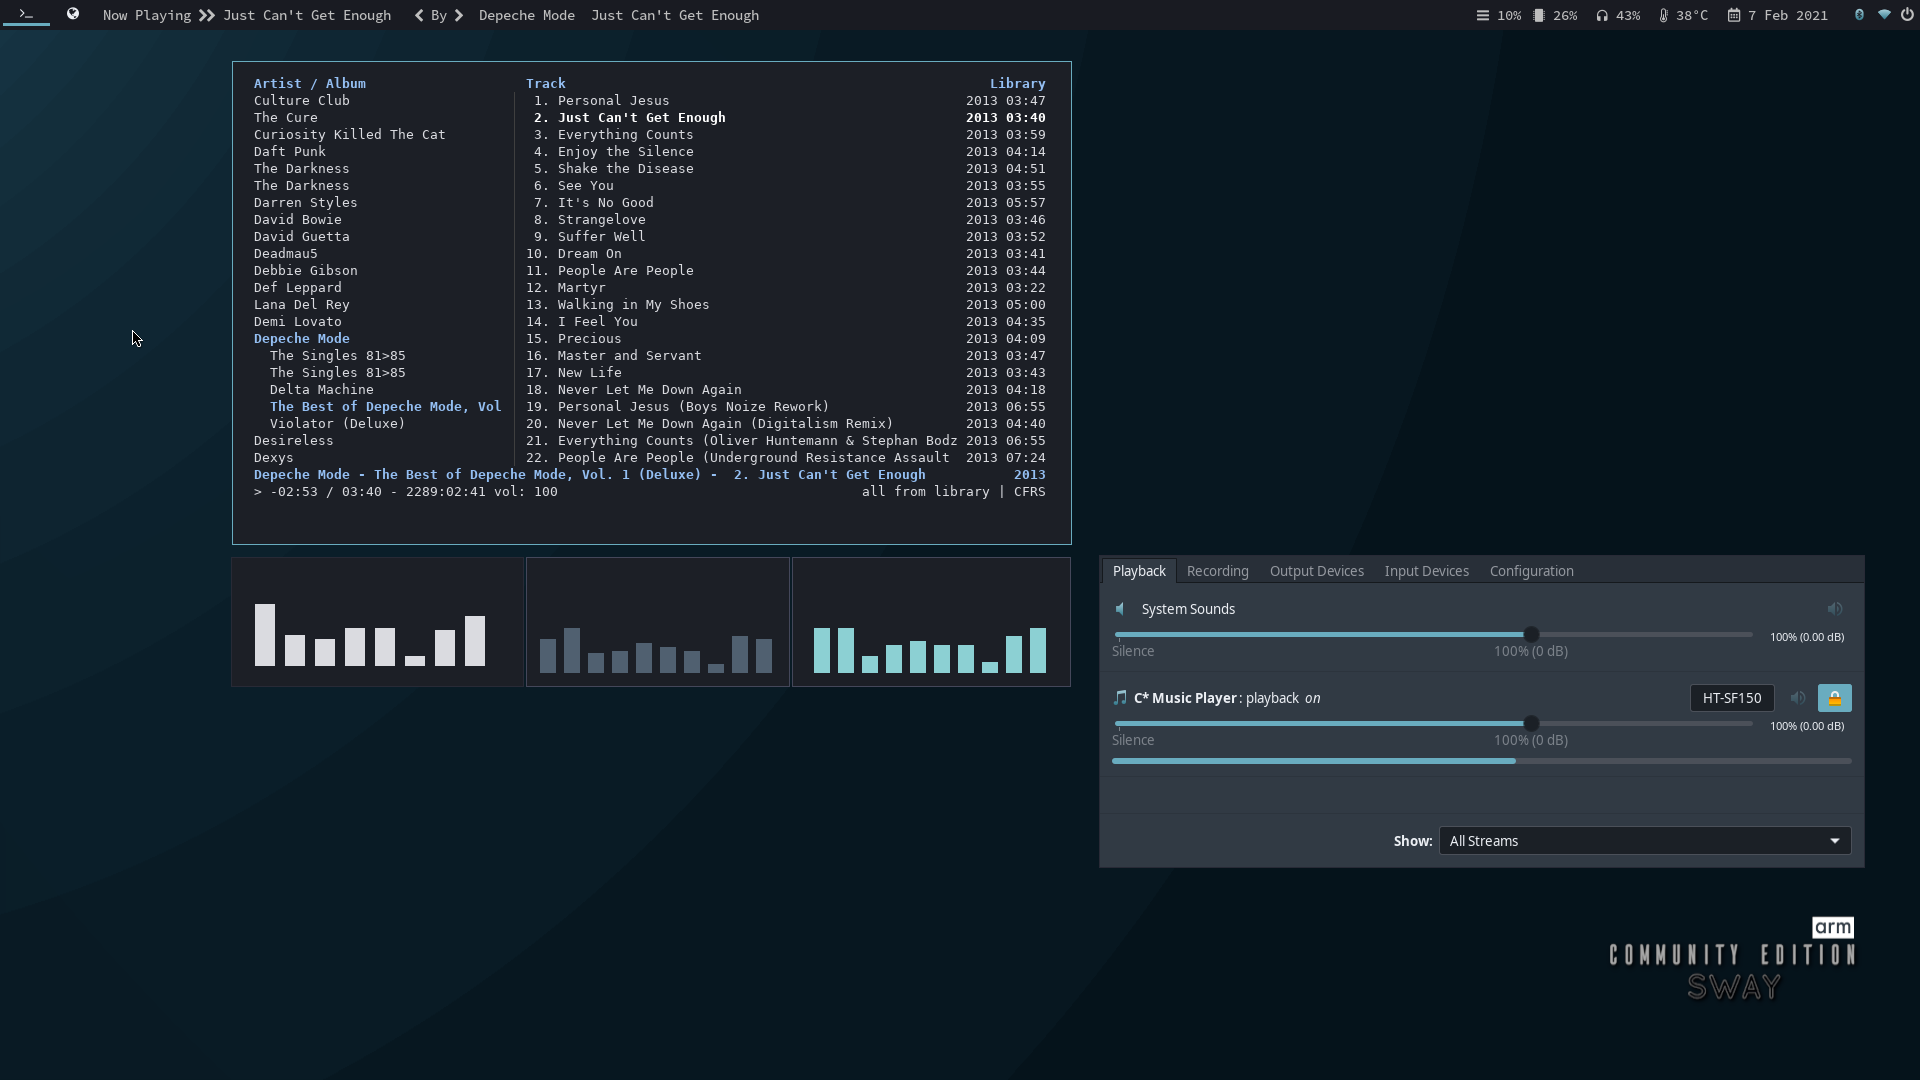Switch to the Input Devices tab
This screenshot has width=1920, height=1080.
(1426, 571)
